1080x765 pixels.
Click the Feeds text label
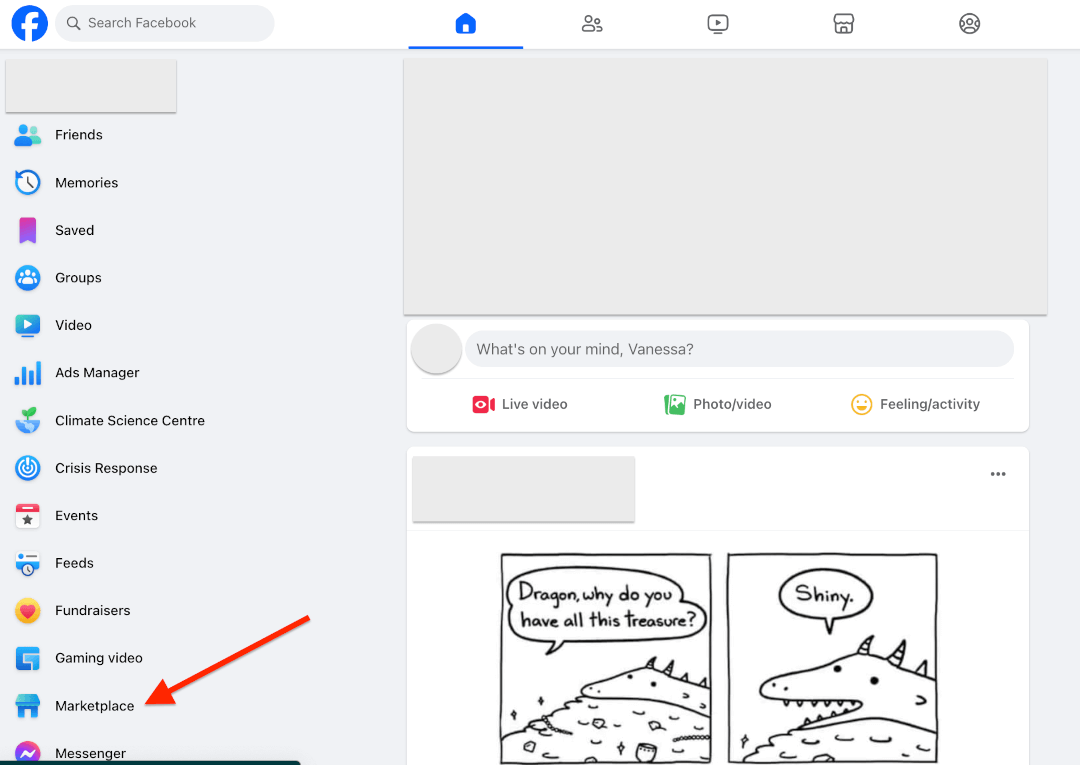point(74,563)
